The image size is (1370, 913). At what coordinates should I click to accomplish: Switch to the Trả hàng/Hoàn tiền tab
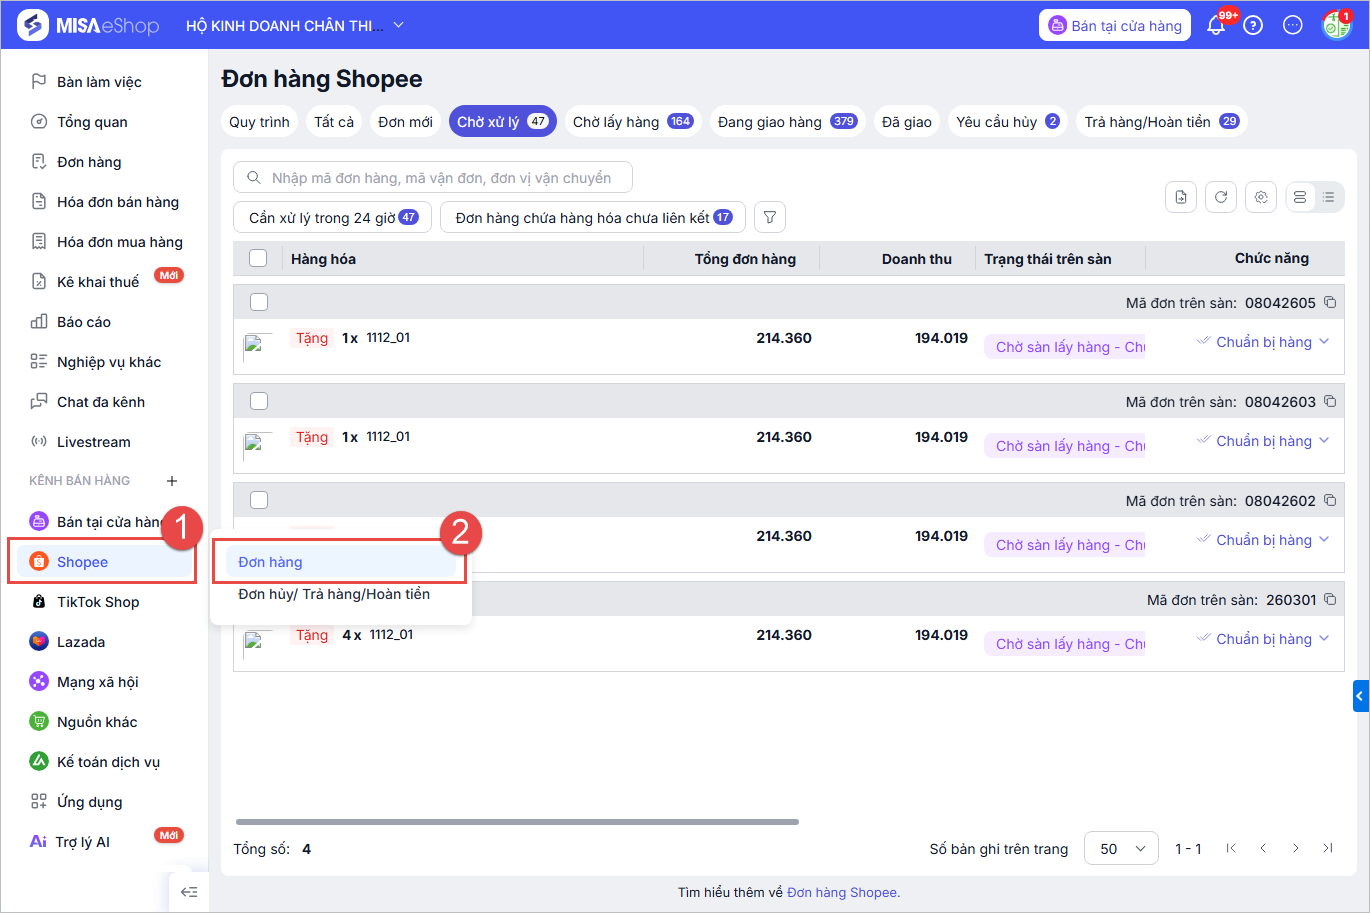[x=1162, y=122]
